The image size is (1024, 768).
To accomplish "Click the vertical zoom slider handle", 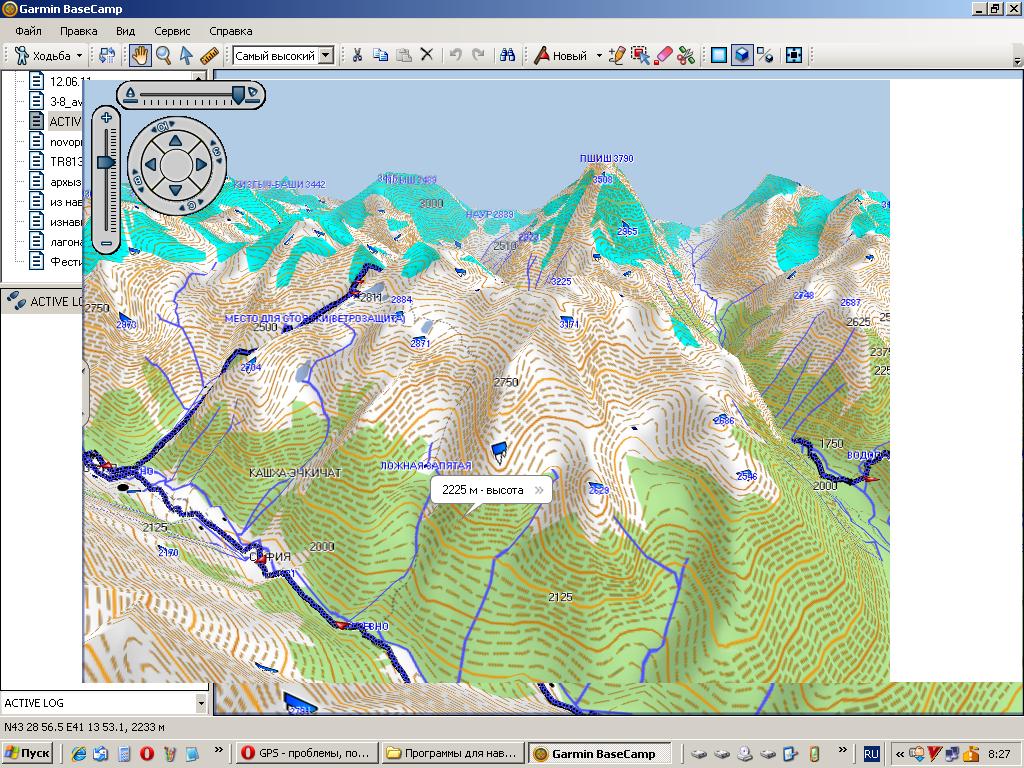I will pos(106,162).
